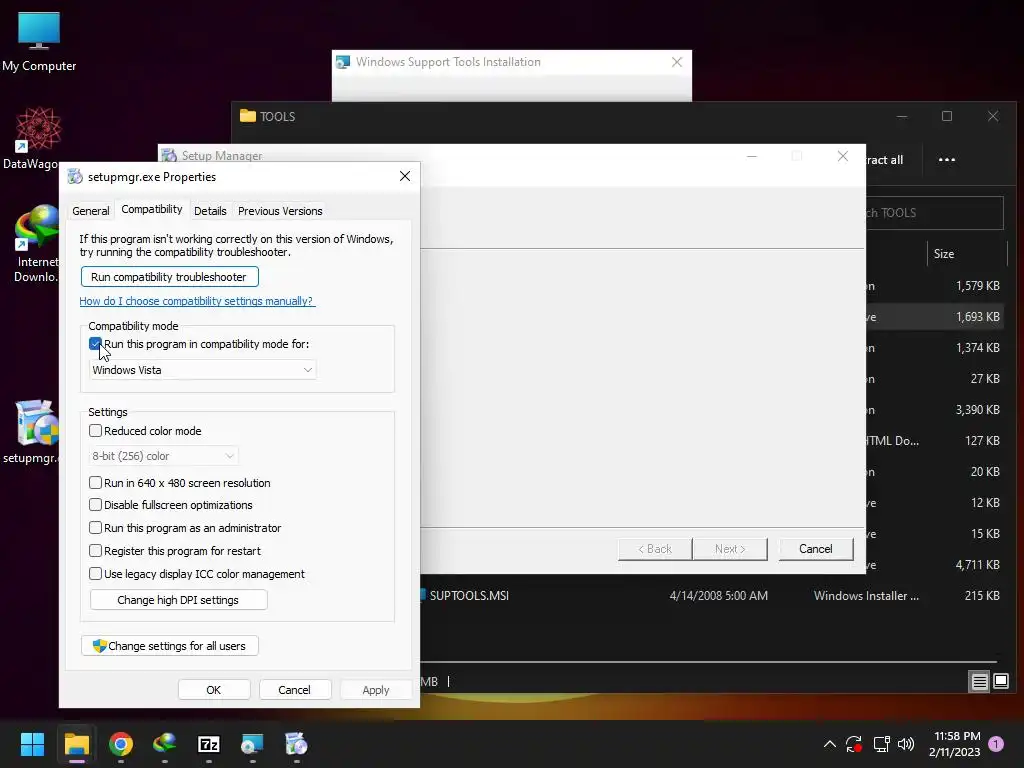The width and height of the screenshot is (1024, 768).
Task: Click the setupmgr.exe Properties title icon
Action: (75, 176)
